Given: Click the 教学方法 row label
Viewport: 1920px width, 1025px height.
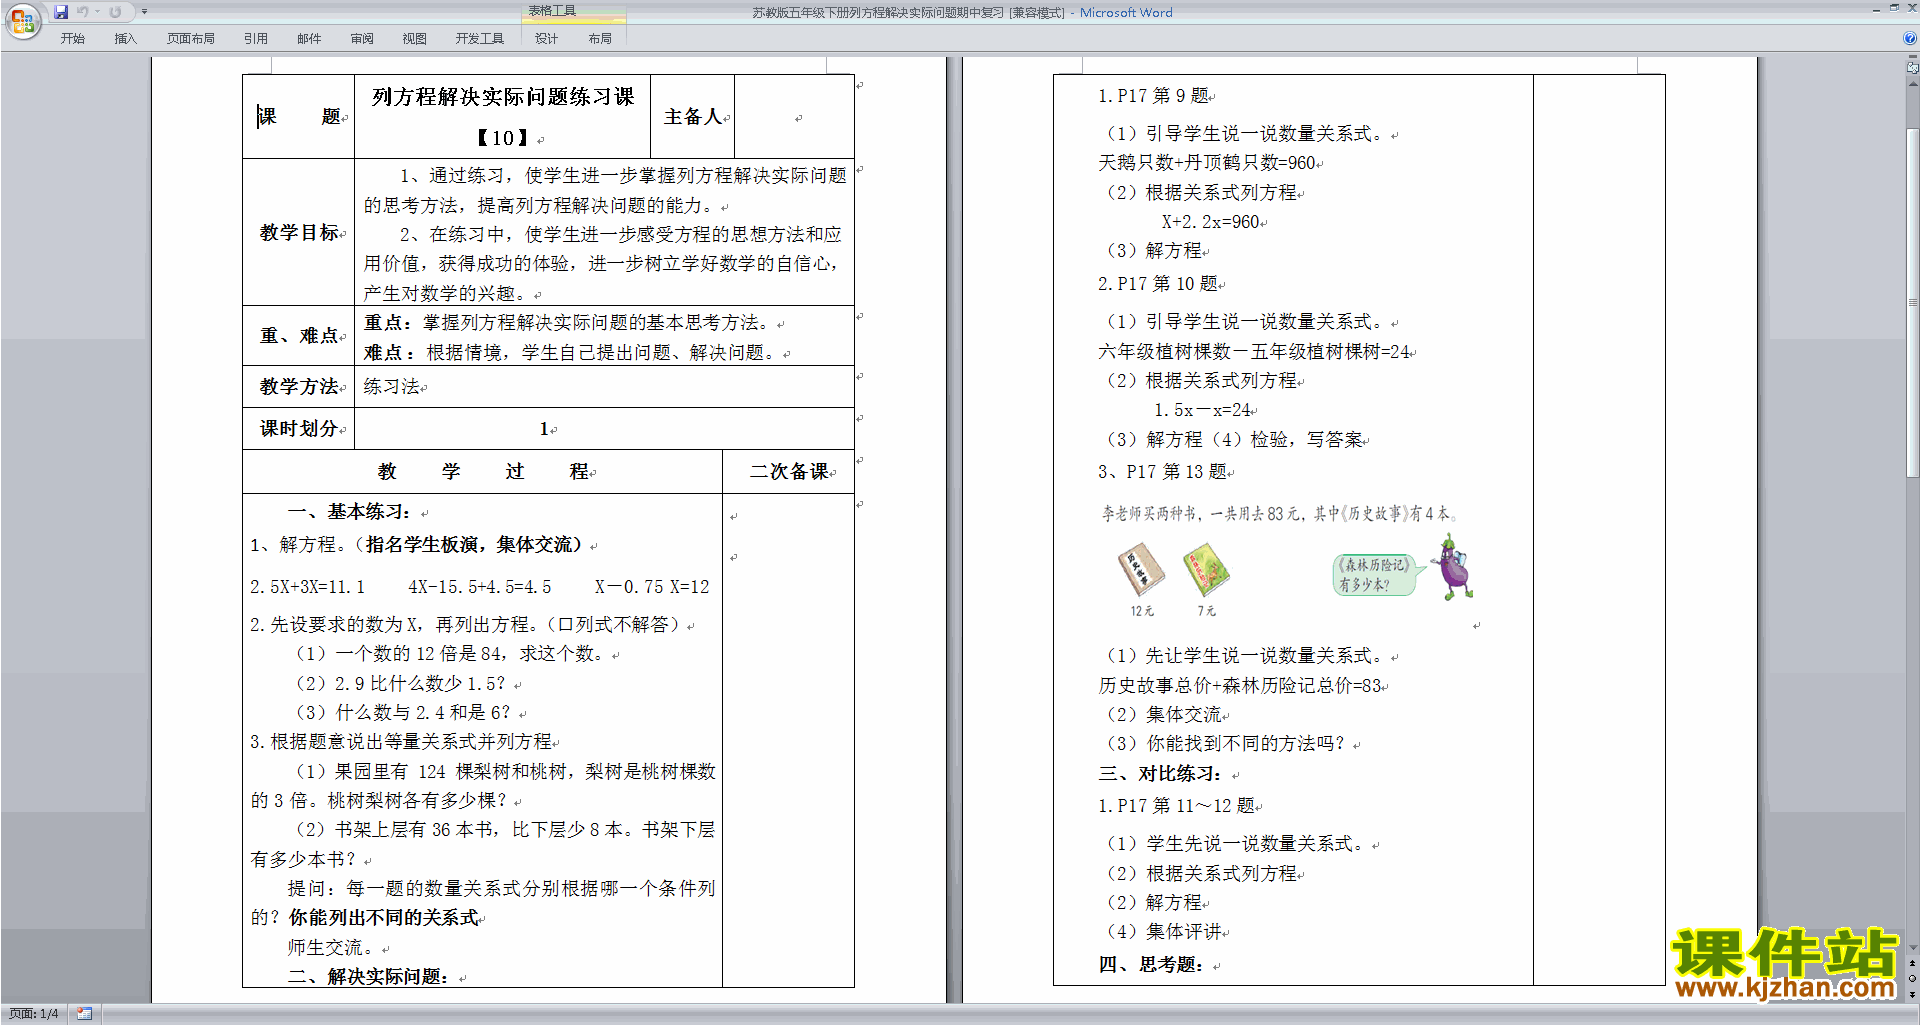Looking at the screenshot, I should [x=299, y=386].
